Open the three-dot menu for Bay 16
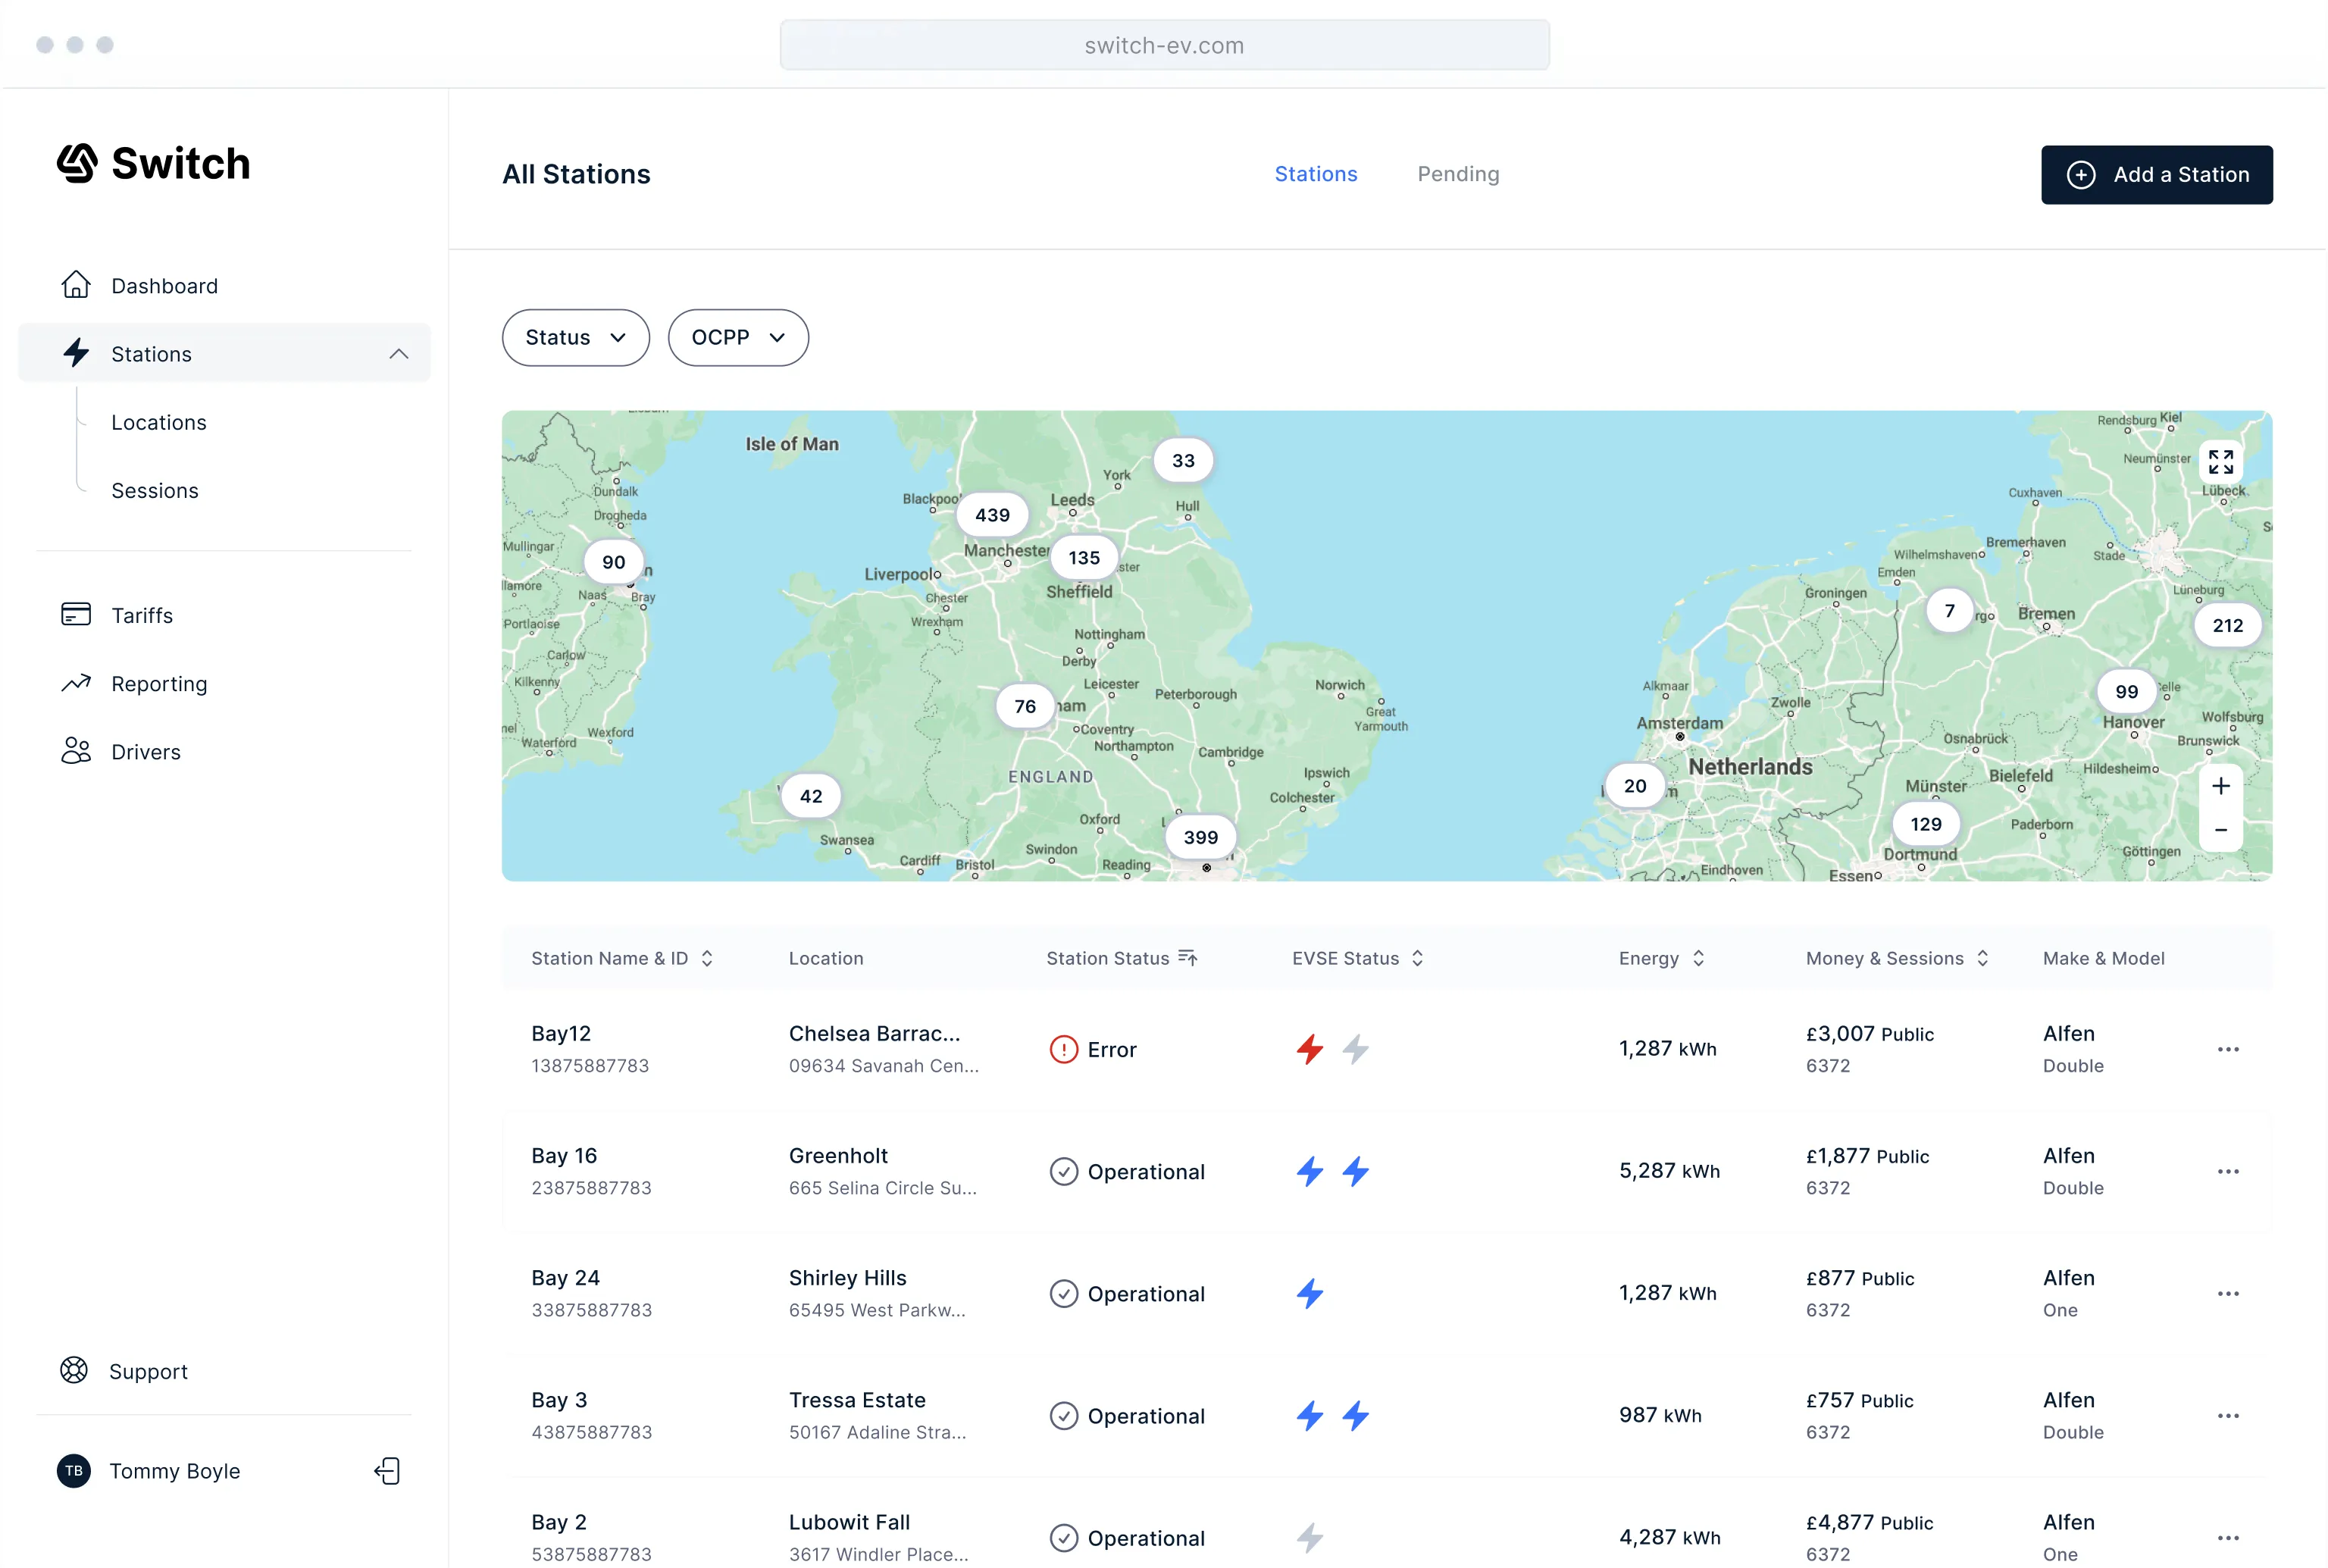The width and height of the screenshot is (2328, 1568). click(2227, 1171)
